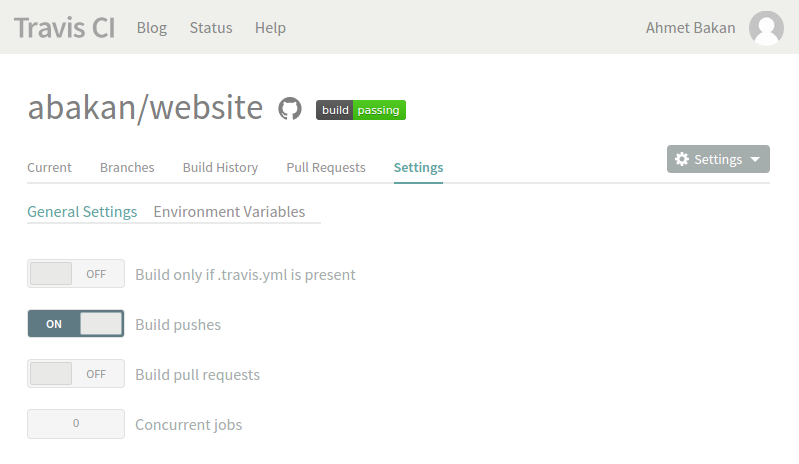Click the GitHub repository icon
This screenshot has width=799, height=464.
point(290,109)
